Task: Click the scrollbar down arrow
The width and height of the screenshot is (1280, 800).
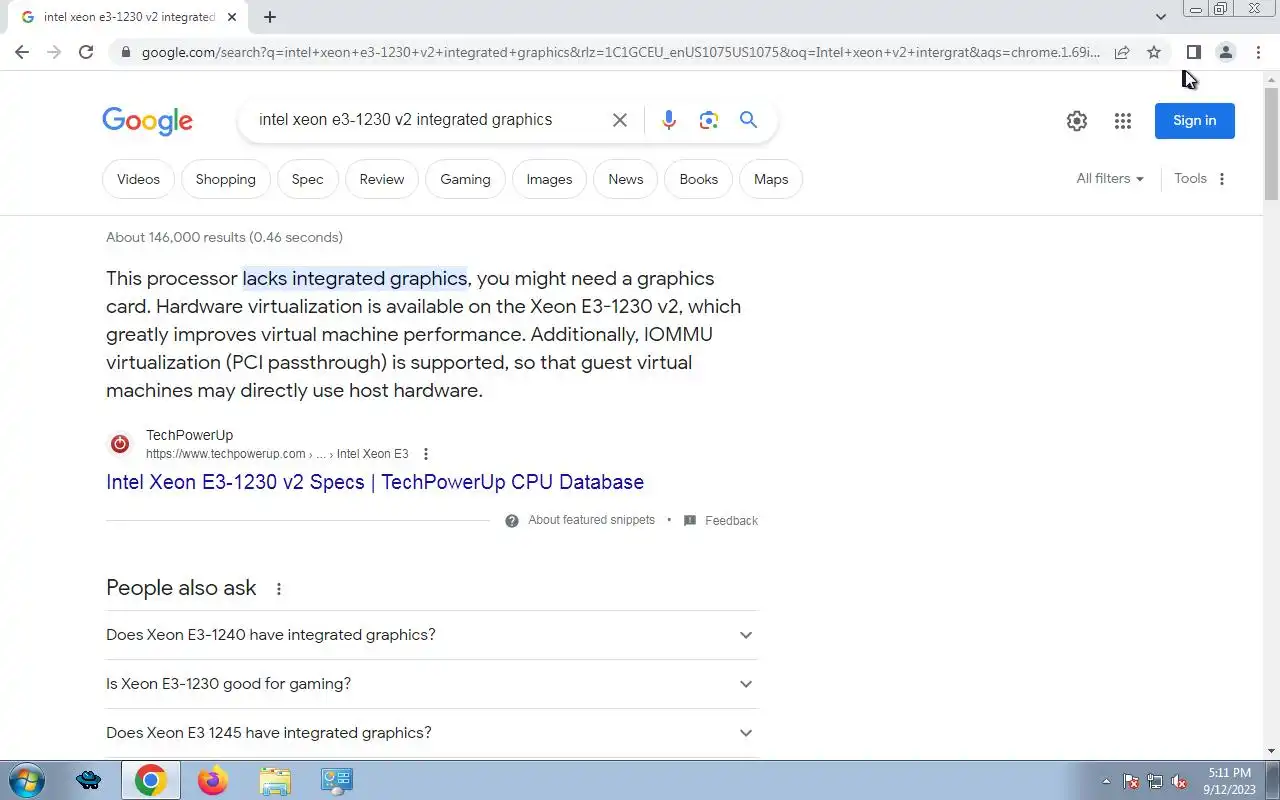Action: 1271,751
